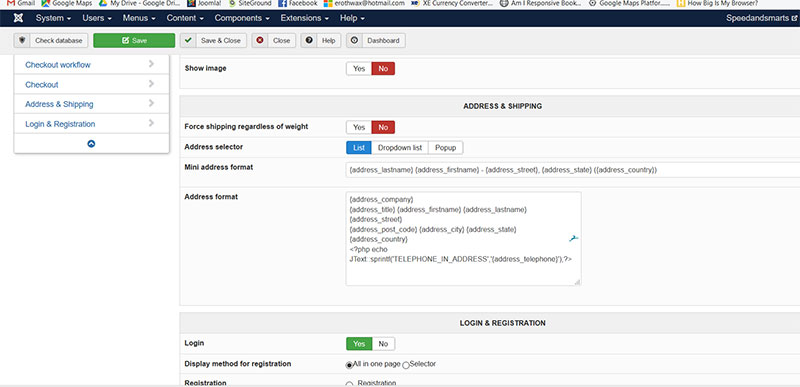Click the green Save button
Screen dimensions: 800x387
pyautogui.click(x=134, y=41)
